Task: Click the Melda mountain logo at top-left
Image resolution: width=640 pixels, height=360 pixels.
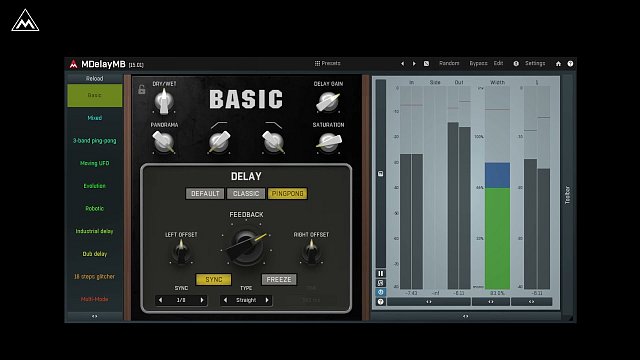Action: coord(25,20)
